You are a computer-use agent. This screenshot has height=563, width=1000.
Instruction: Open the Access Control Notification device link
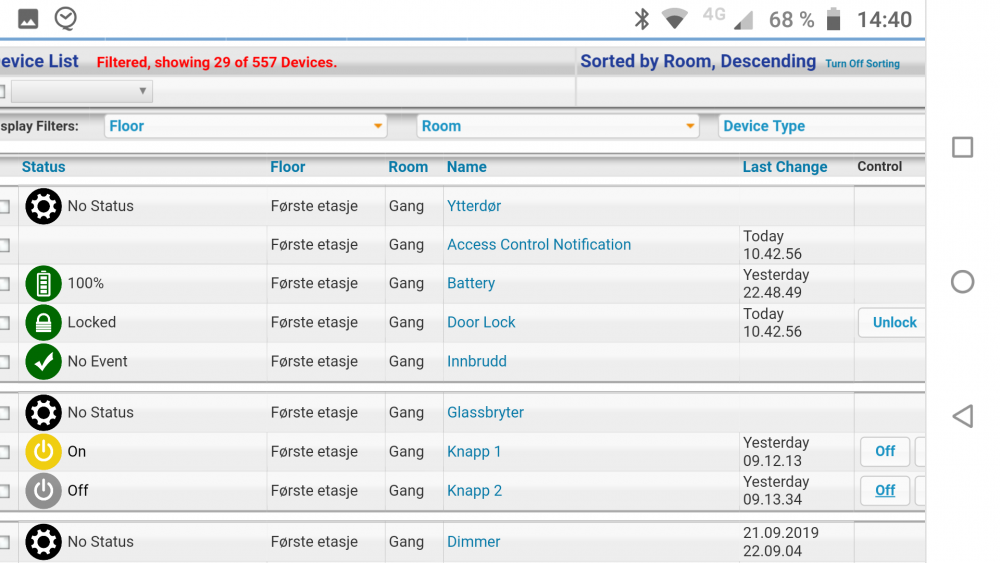(x=538, y=245)
